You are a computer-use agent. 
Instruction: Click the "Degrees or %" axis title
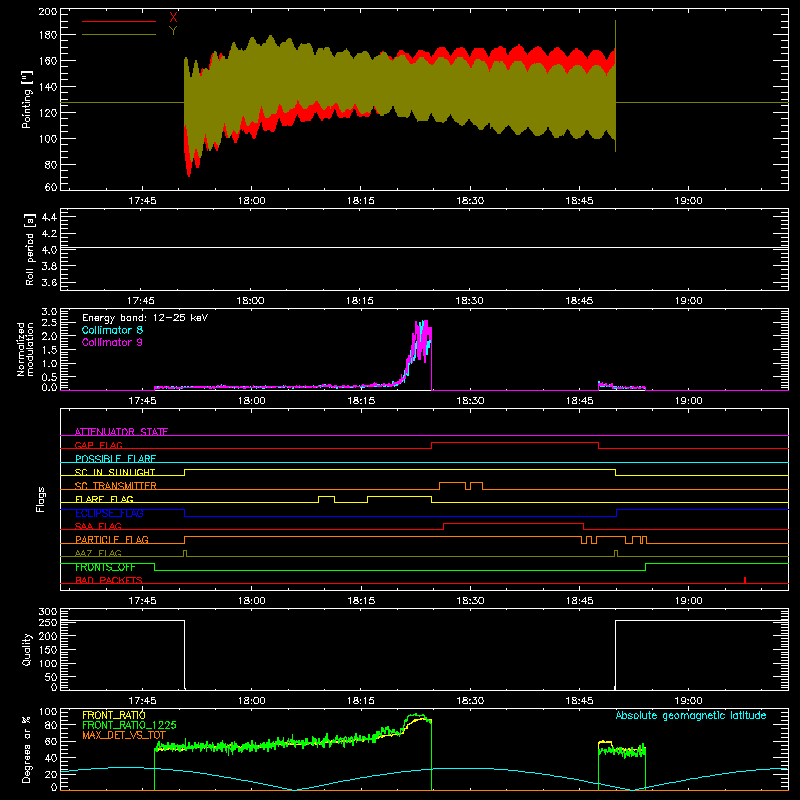point(27,749)
